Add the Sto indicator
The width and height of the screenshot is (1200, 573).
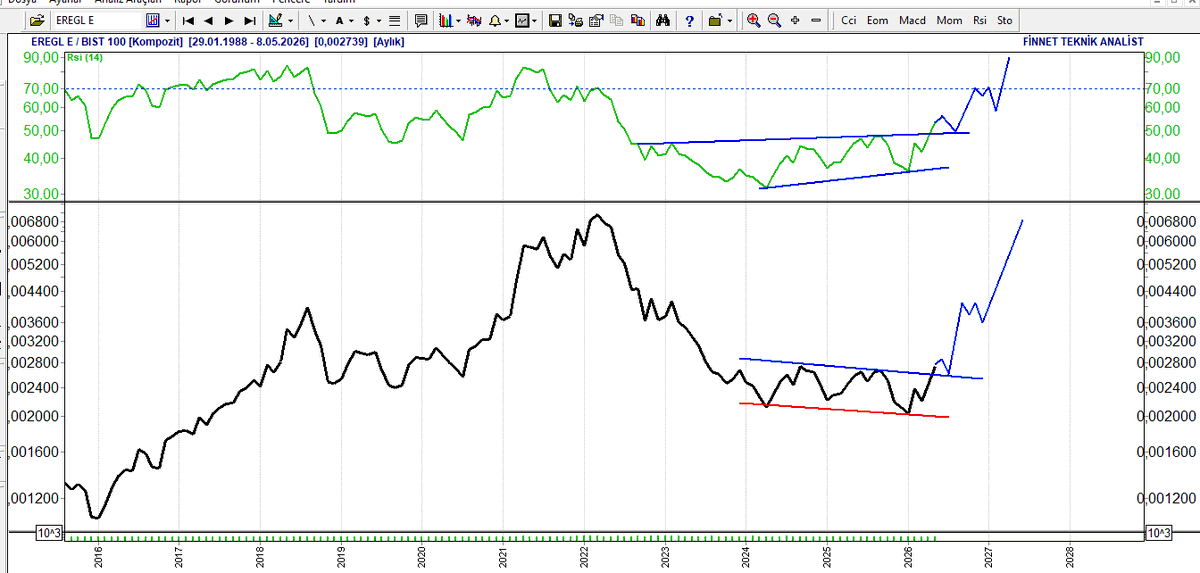pos(1005,20)
